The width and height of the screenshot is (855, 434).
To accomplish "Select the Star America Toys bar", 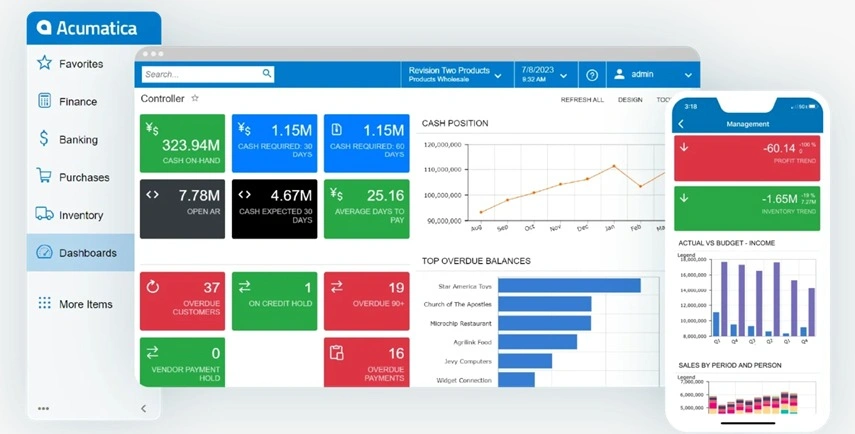I will (569, 286).
